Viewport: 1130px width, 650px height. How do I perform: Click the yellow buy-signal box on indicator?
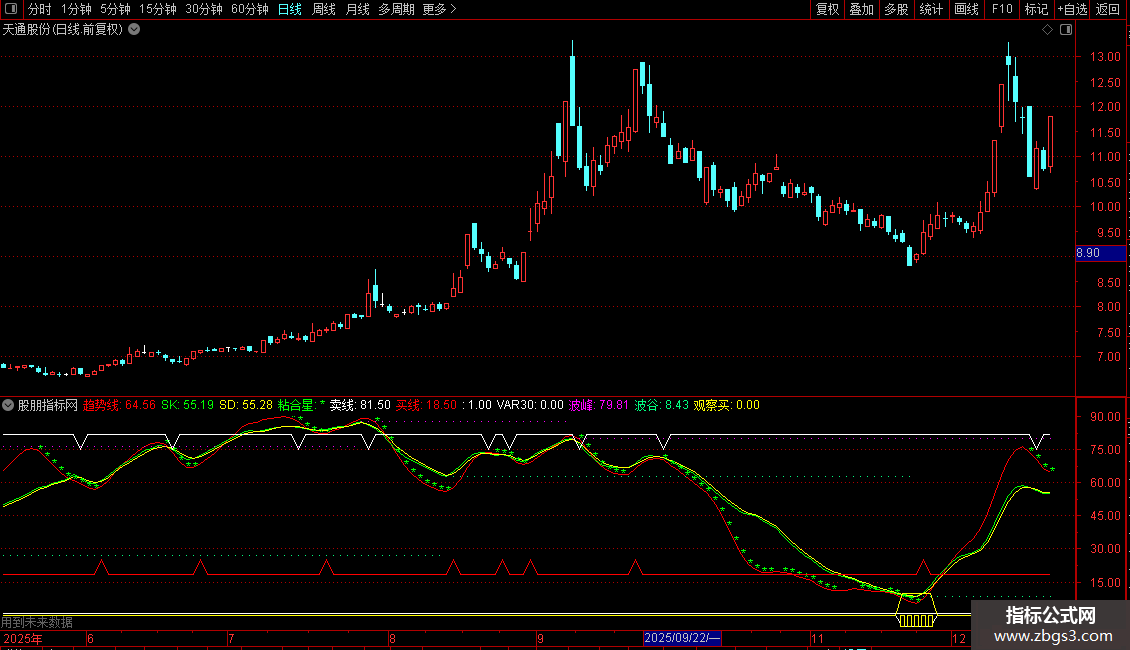(x=916, y=610)
